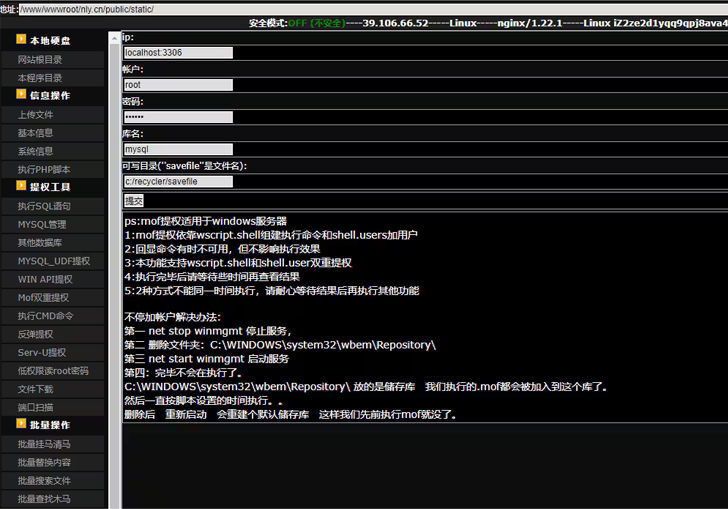Focus the 帐户 field containing root
The width and height of the screenshot is (728, 509).
(178, 85)
